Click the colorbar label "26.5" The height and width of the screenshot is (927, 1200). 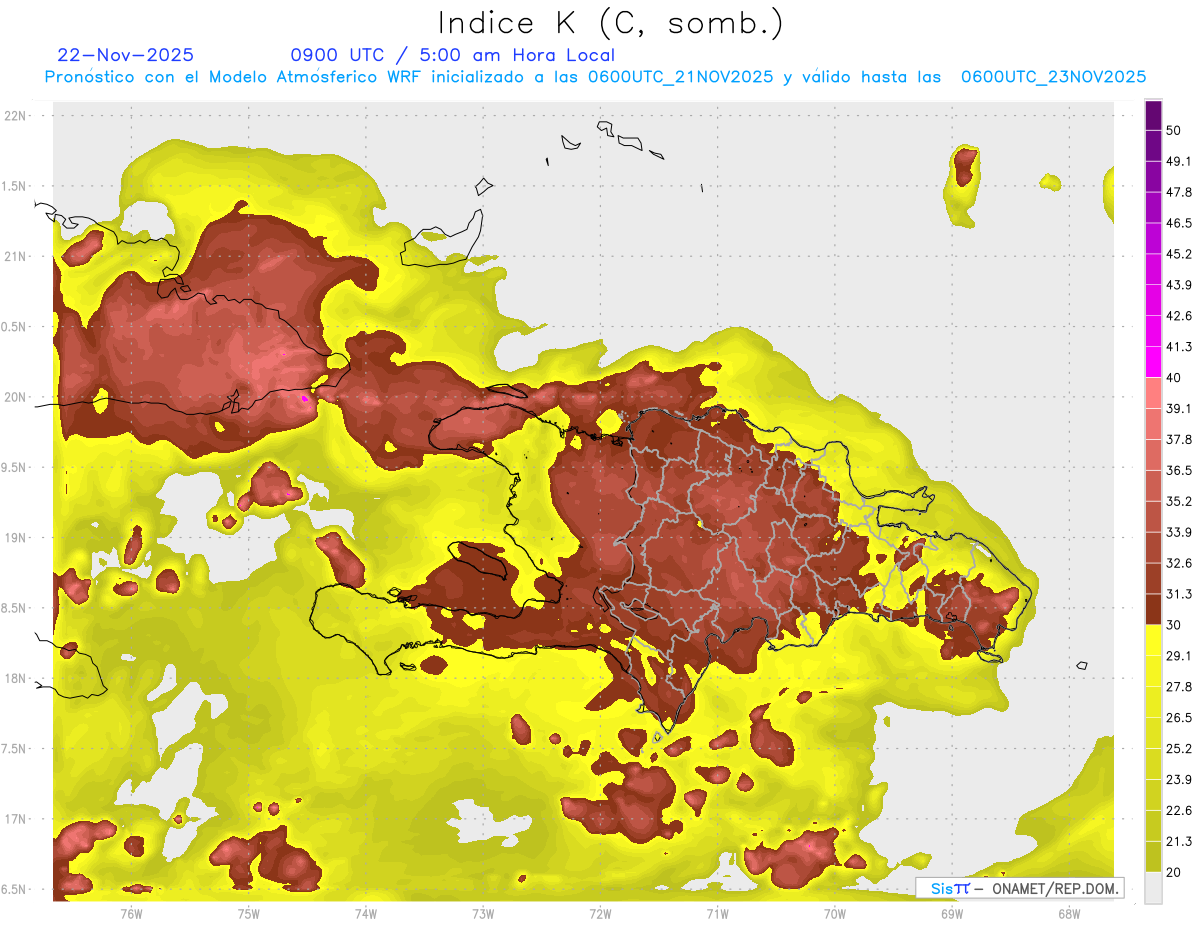(1178, 718)
